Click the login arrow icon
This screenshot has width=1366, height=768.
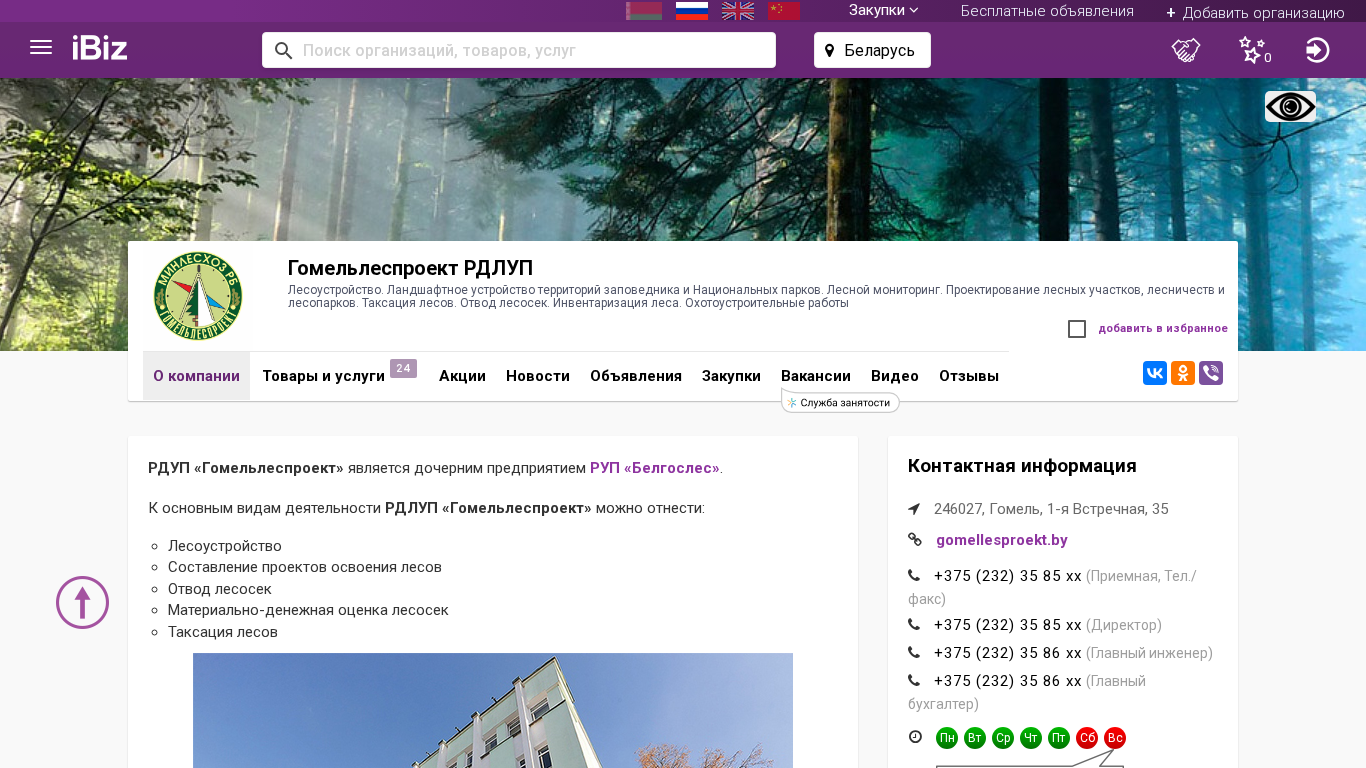[1317, 50]
